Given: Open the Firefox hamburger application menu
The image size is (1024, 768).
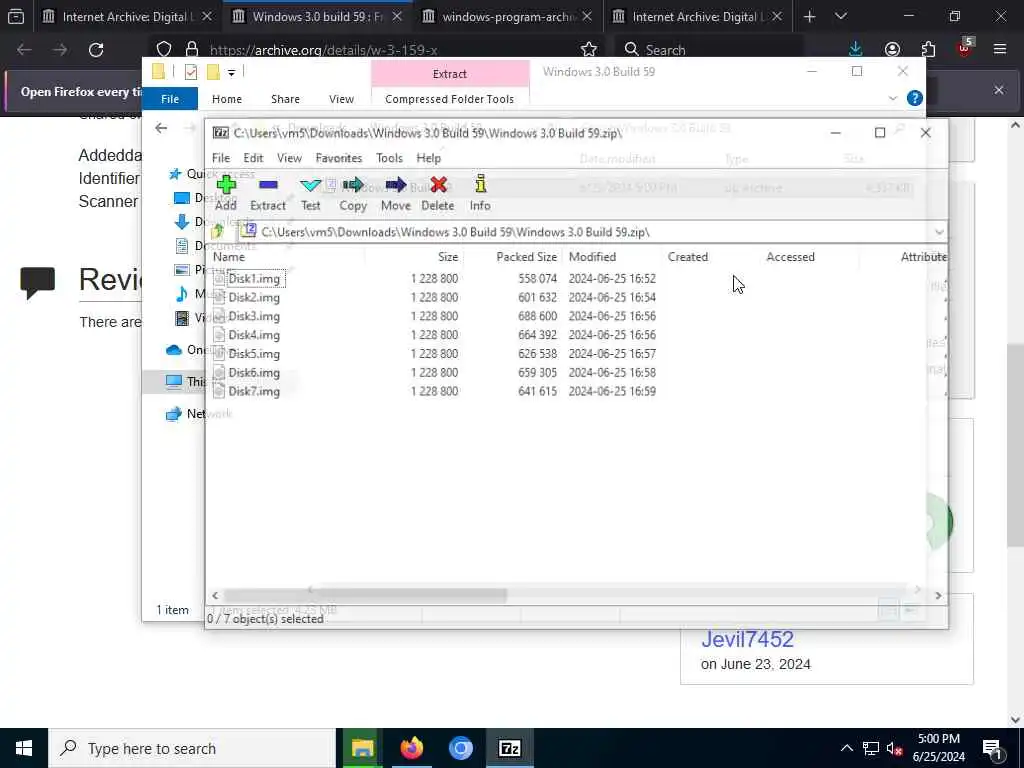Looking at the screenshot, I should coord(1000,50).
